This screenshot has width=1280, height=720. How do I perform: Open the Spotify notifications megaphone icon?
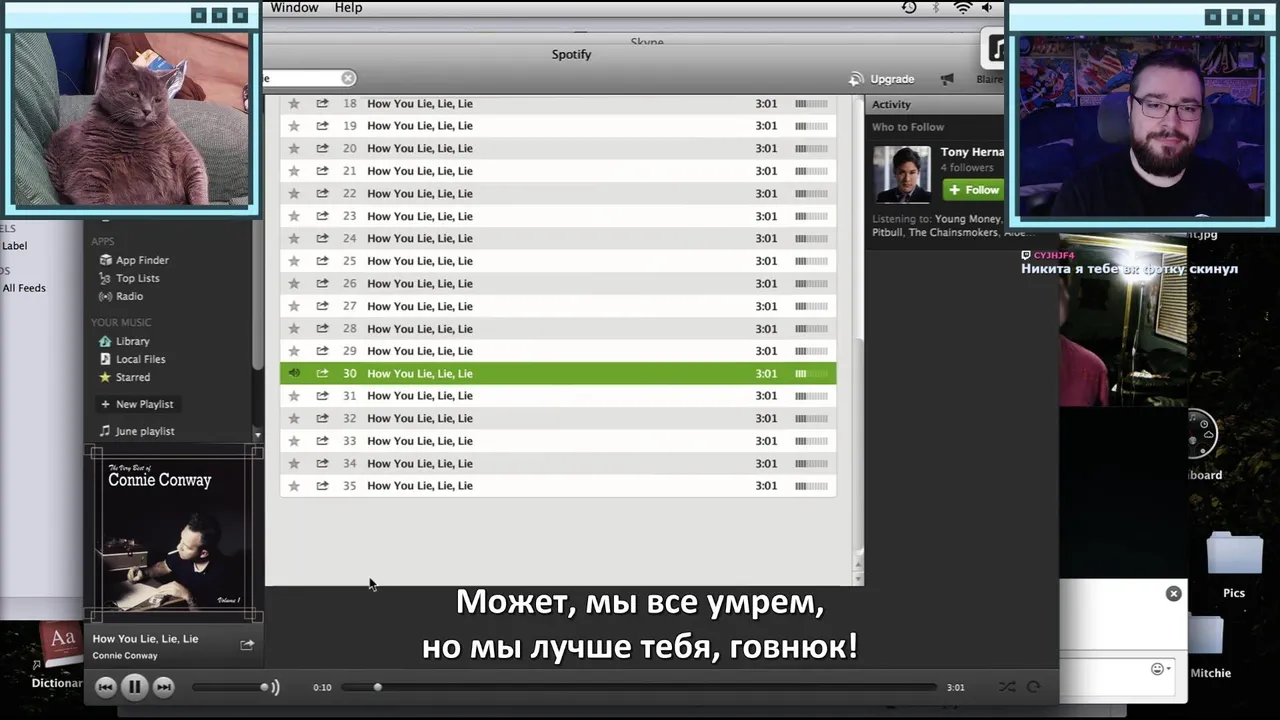(x=947, y=79)
